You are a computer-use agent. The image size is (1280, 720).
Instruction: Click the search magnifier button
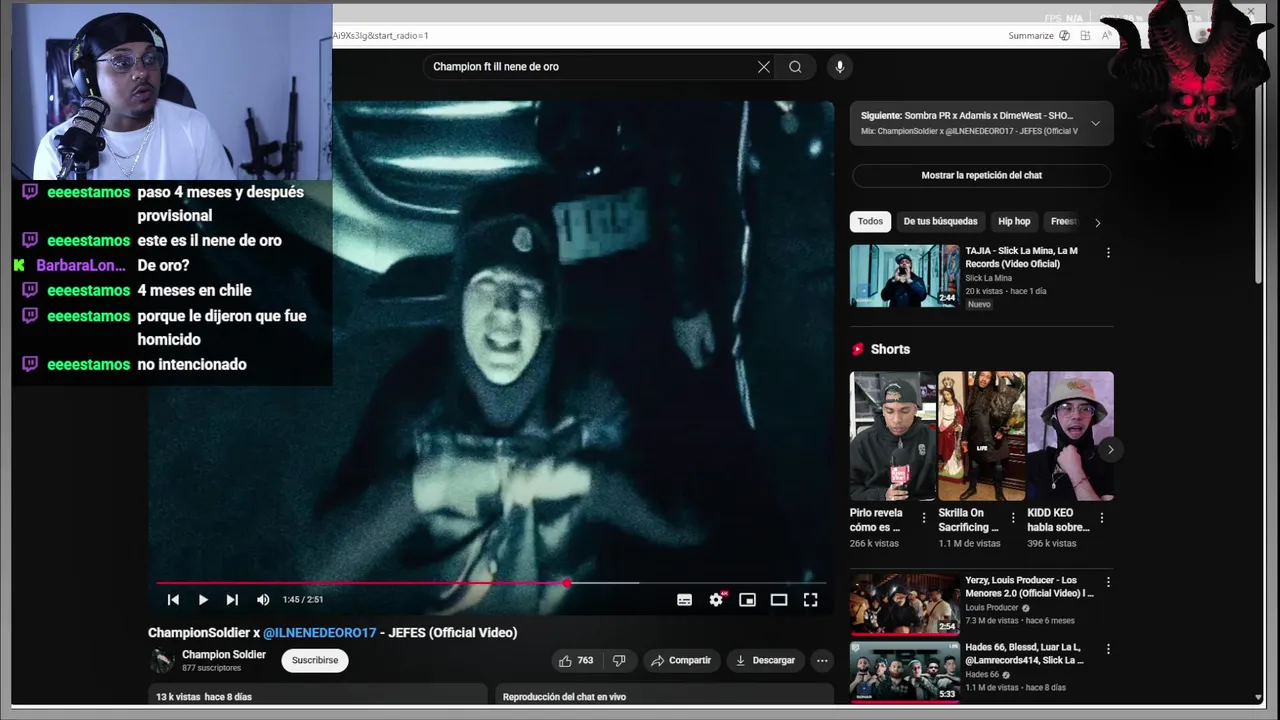(x=795, y=67)
